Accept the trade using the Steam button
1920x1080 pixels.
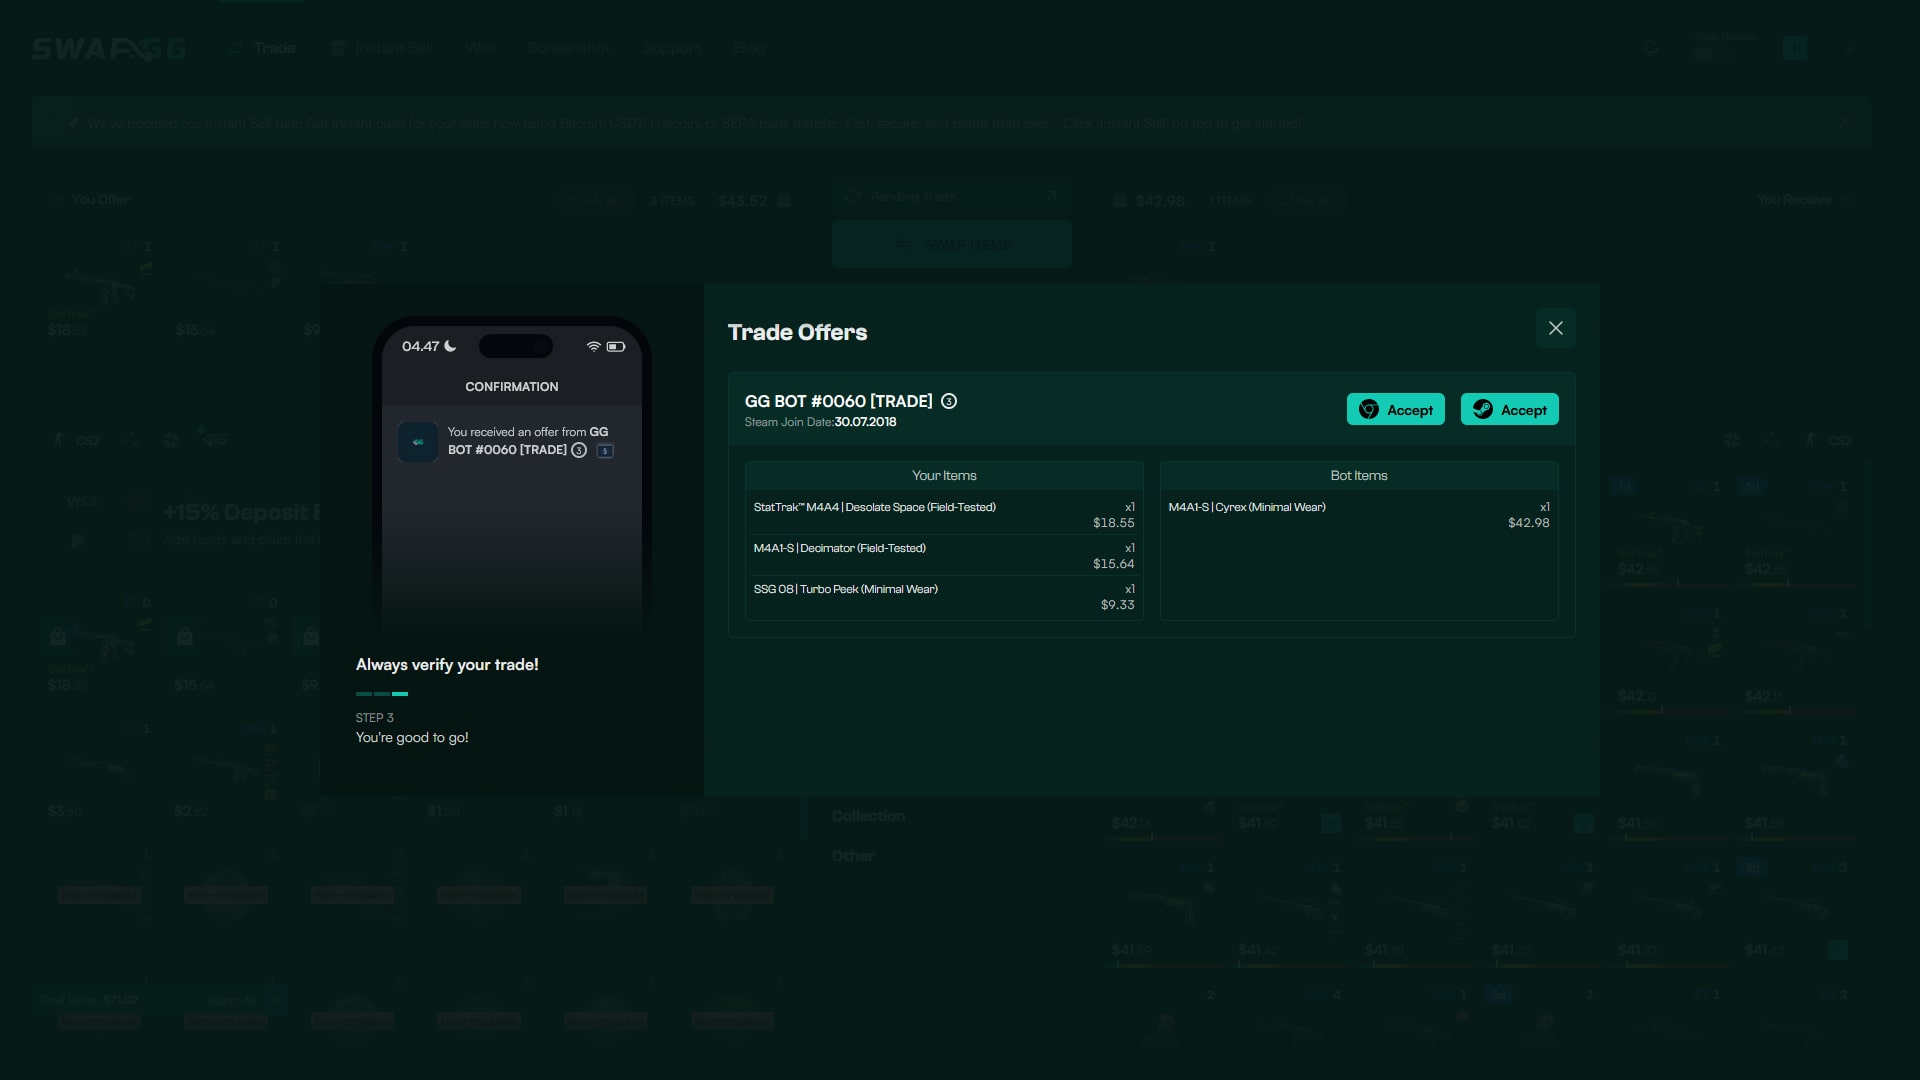click(1509, 409)
